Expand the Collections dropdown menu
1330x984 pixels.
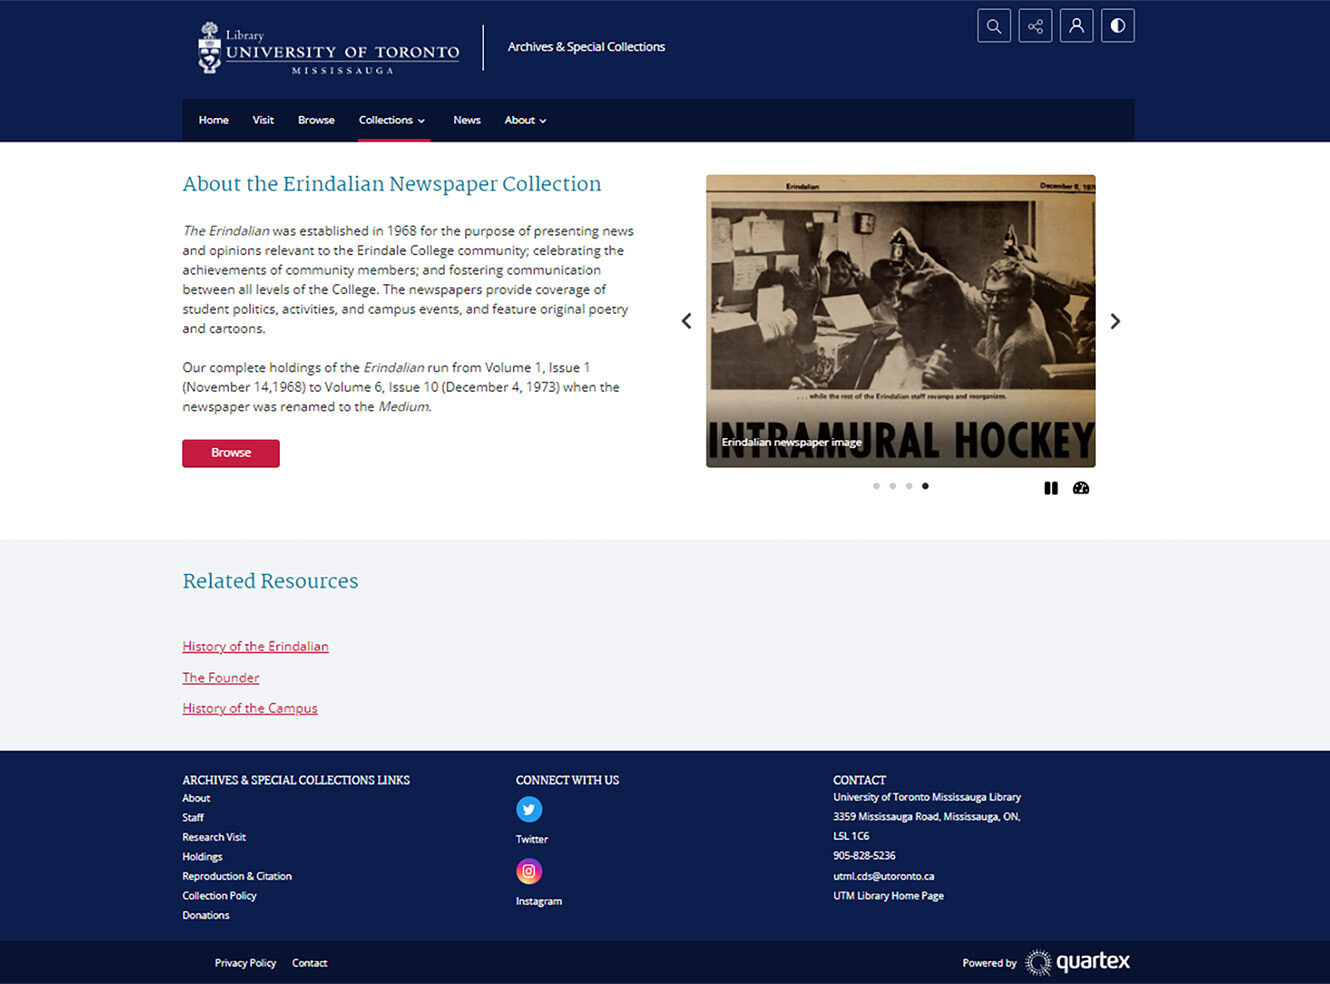click(392, 120)
